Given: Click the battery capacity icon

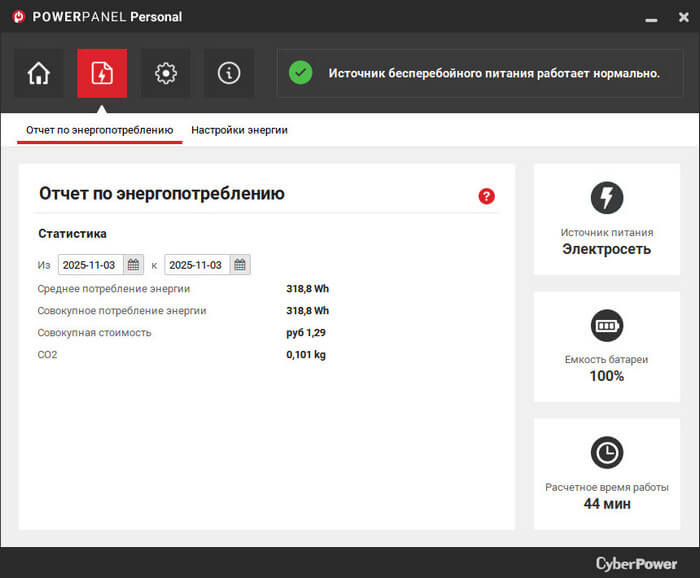Looking at the screenshot, I should tap(606, 325).
